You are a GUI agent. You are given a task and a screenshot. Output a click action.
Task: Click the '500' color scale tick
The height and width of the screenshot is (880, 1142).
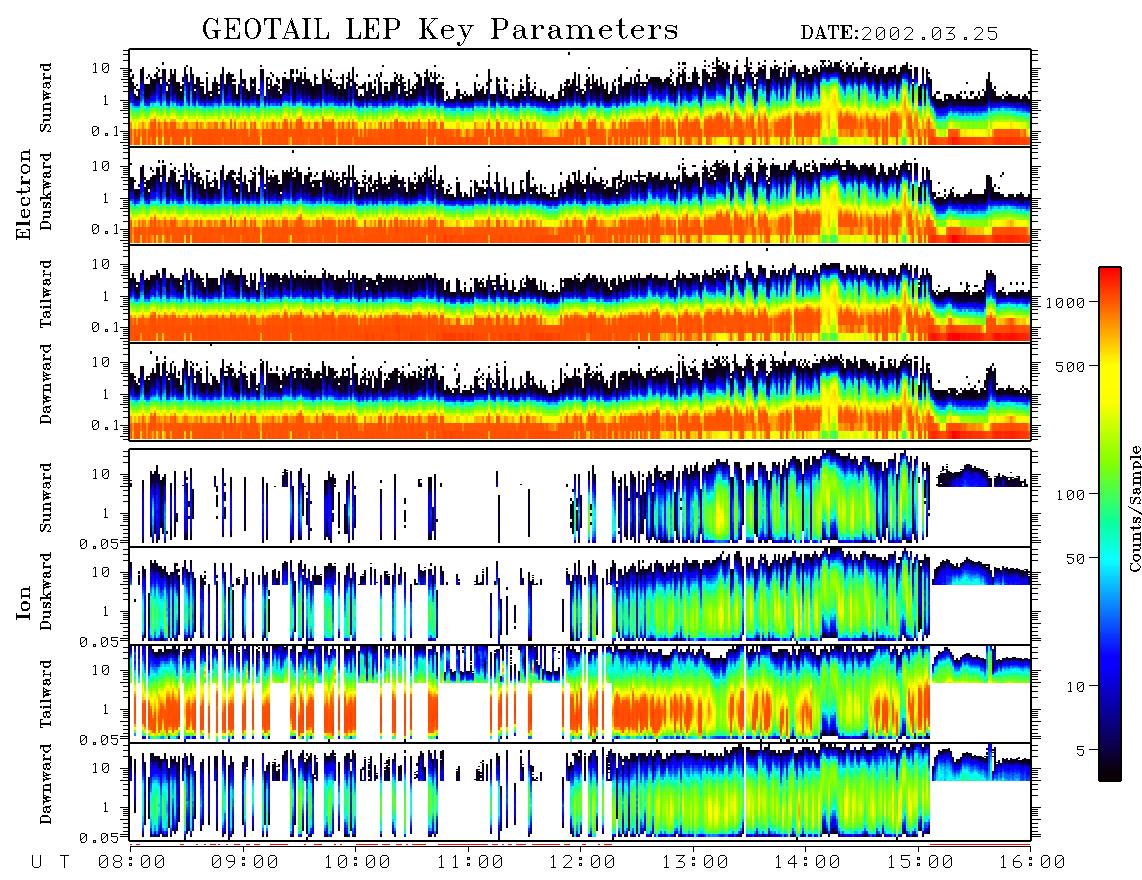[x=1070, y=366]
